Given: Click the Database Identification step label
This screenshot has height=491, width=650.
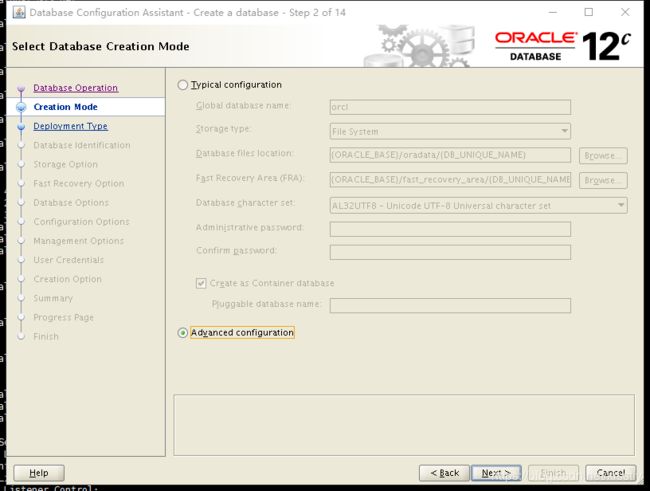Looking at the screenshot, I should [x=82, y=145].
